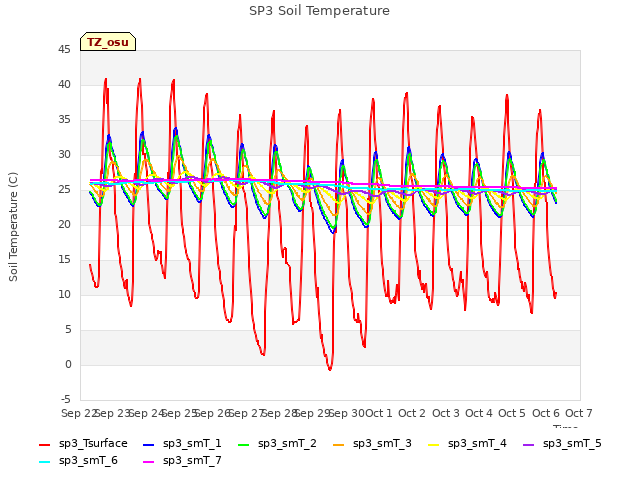Click the blue sp3_smT_1 legend swatch

coord(149,444)
